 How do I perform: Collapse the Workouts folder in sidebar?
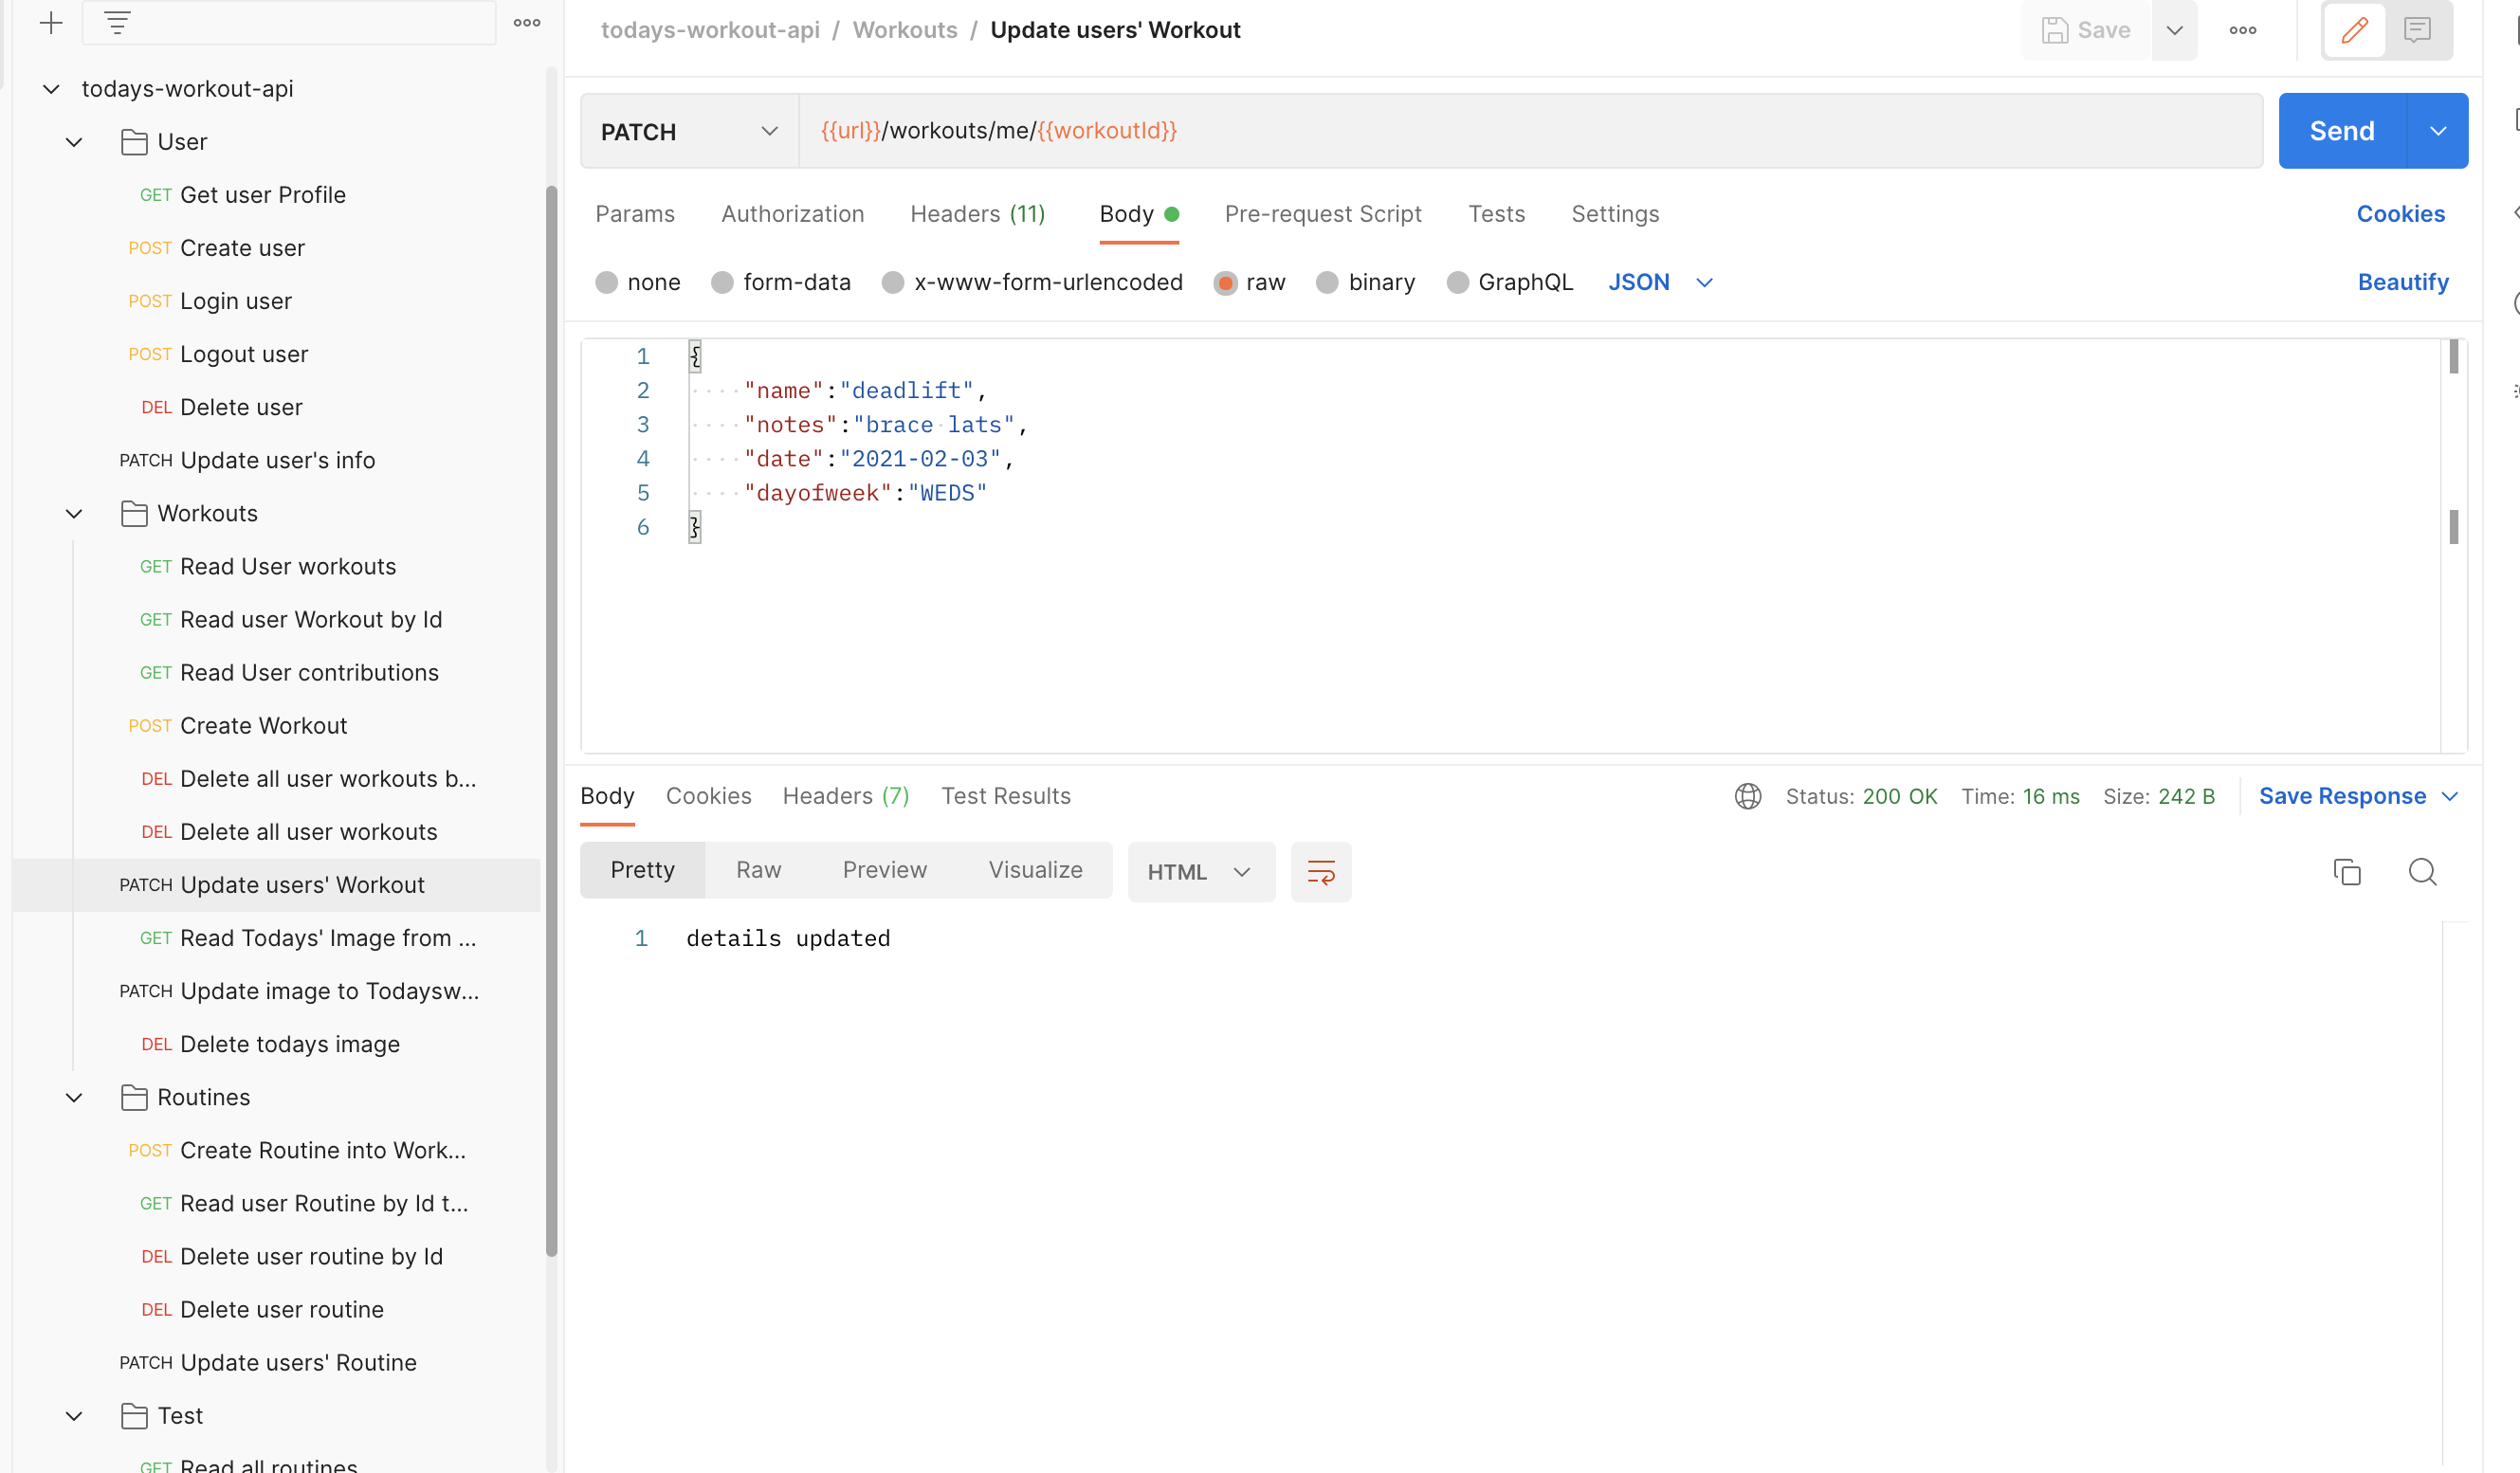point(73,513)
